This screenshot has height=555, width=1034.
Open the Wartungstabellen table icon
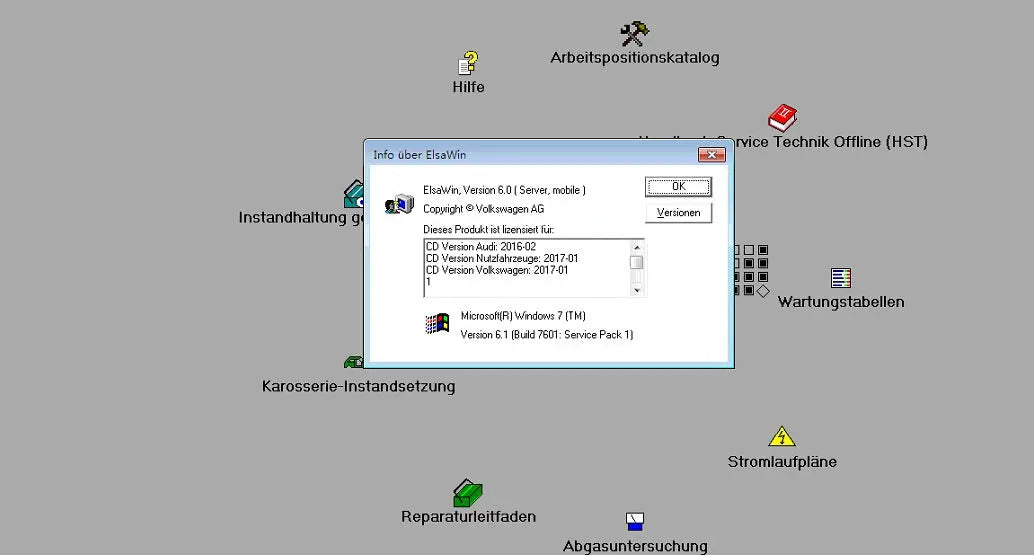(841, 278)
